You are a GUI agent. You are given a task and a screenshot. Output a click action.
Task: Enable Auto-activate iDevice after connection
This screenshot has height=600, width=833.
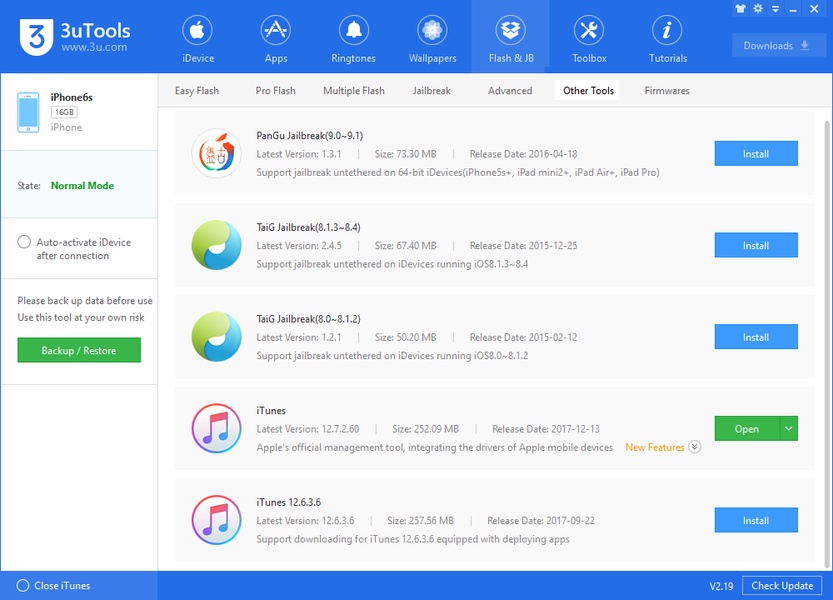pyautogui.click(x=24, y=242)
